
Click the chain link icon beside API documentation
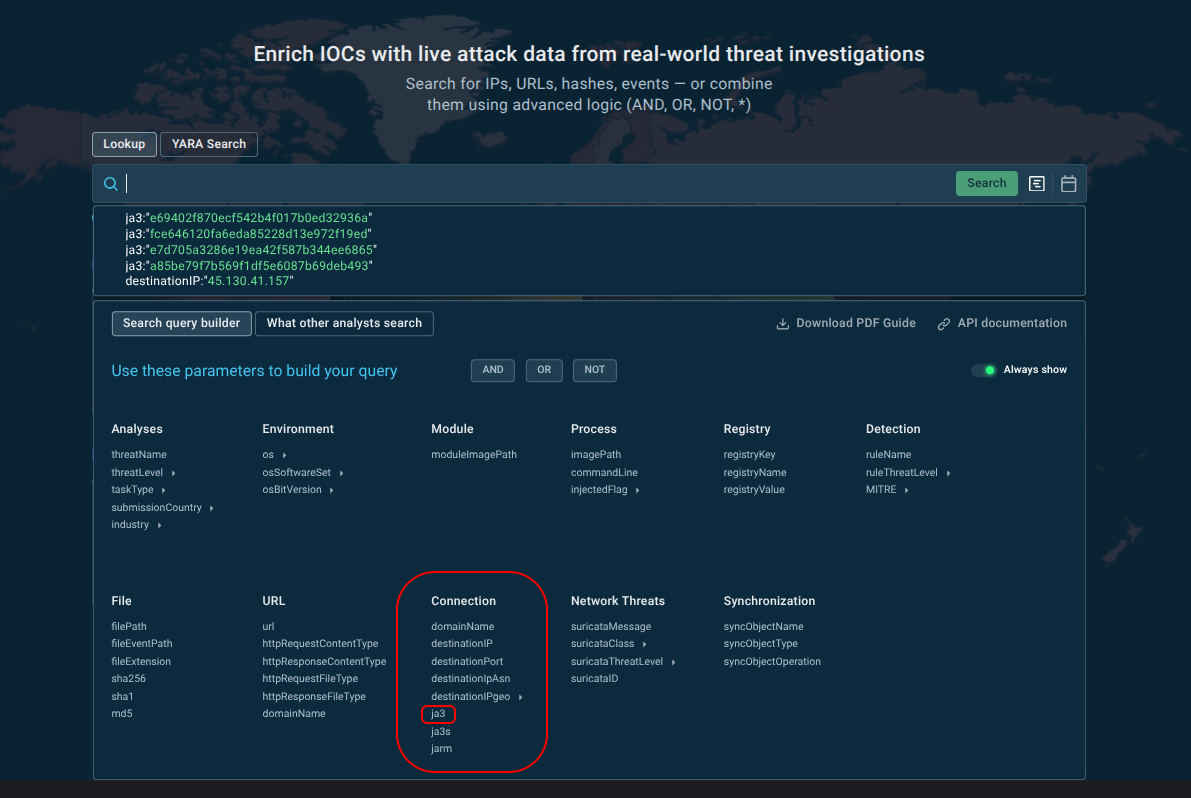pyautogui.click(x=942, y=323)
